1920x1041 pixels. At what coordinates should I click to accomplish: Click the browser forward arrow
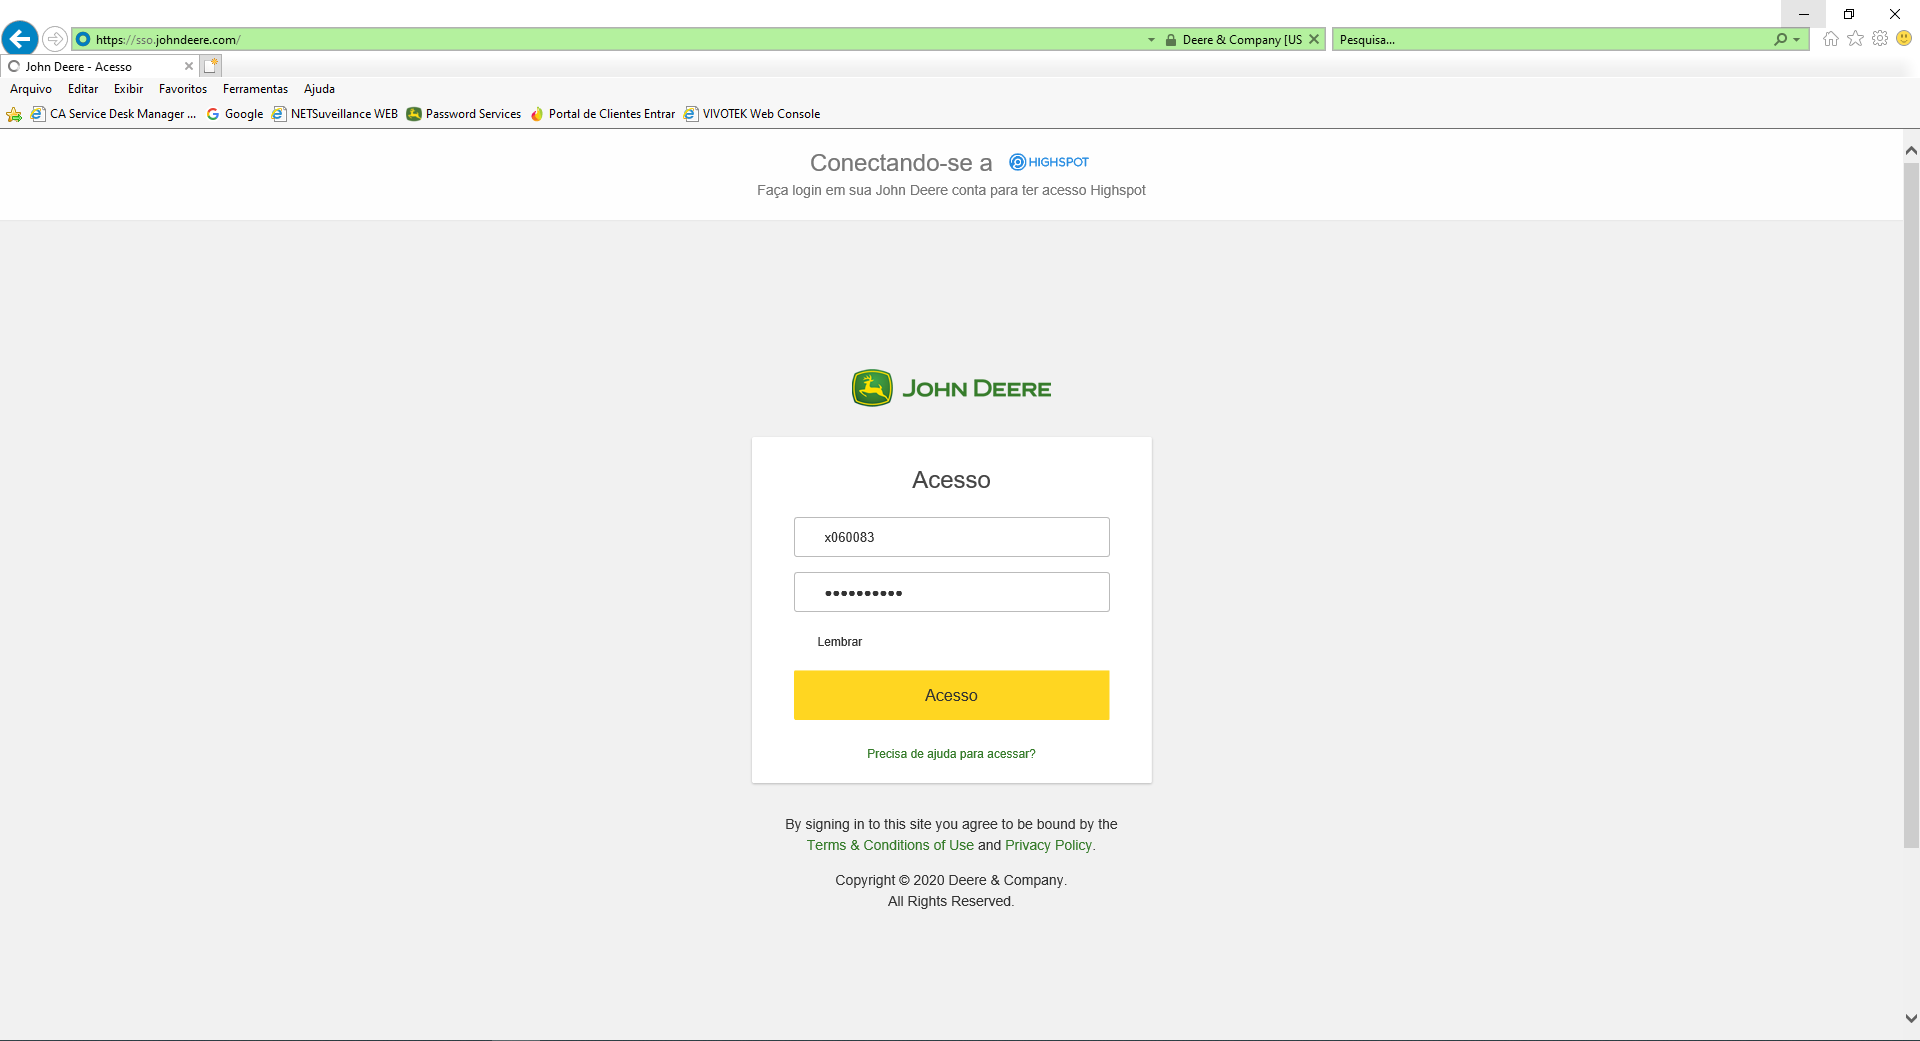pyautogui.click(x=55, y=39)
